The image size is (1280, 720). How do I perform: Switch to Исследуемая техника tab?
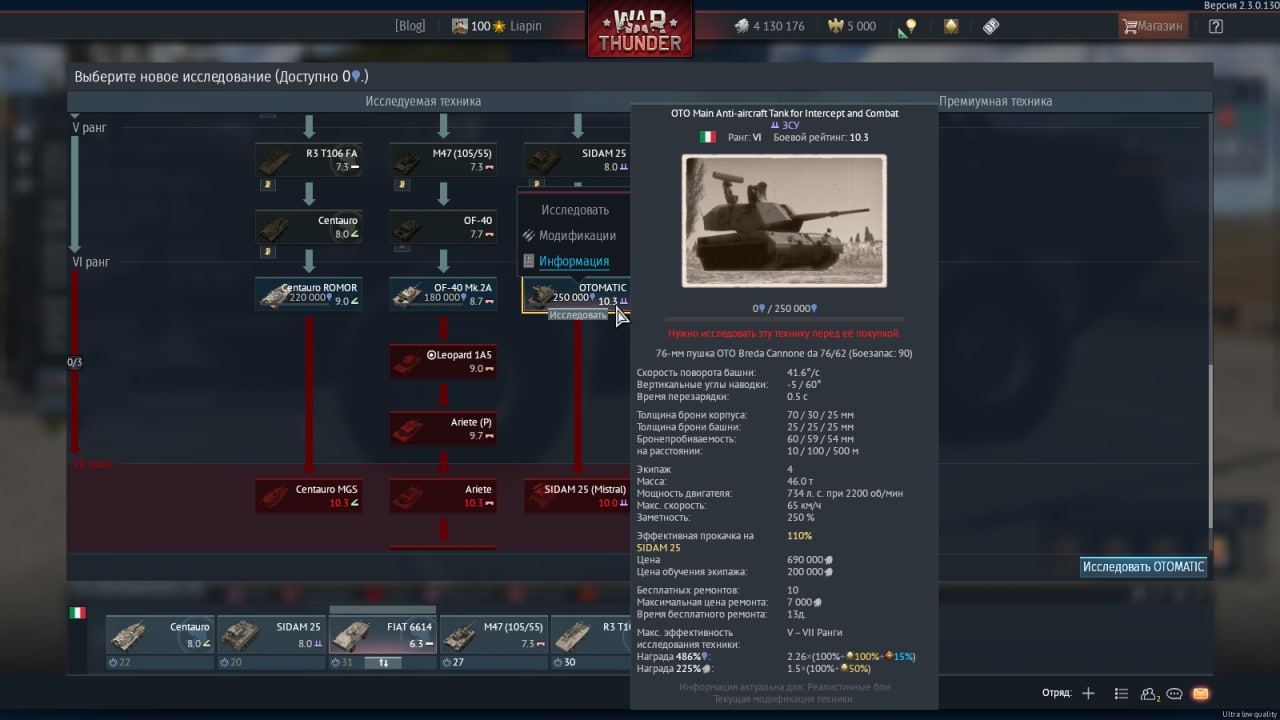click(423, 101)
